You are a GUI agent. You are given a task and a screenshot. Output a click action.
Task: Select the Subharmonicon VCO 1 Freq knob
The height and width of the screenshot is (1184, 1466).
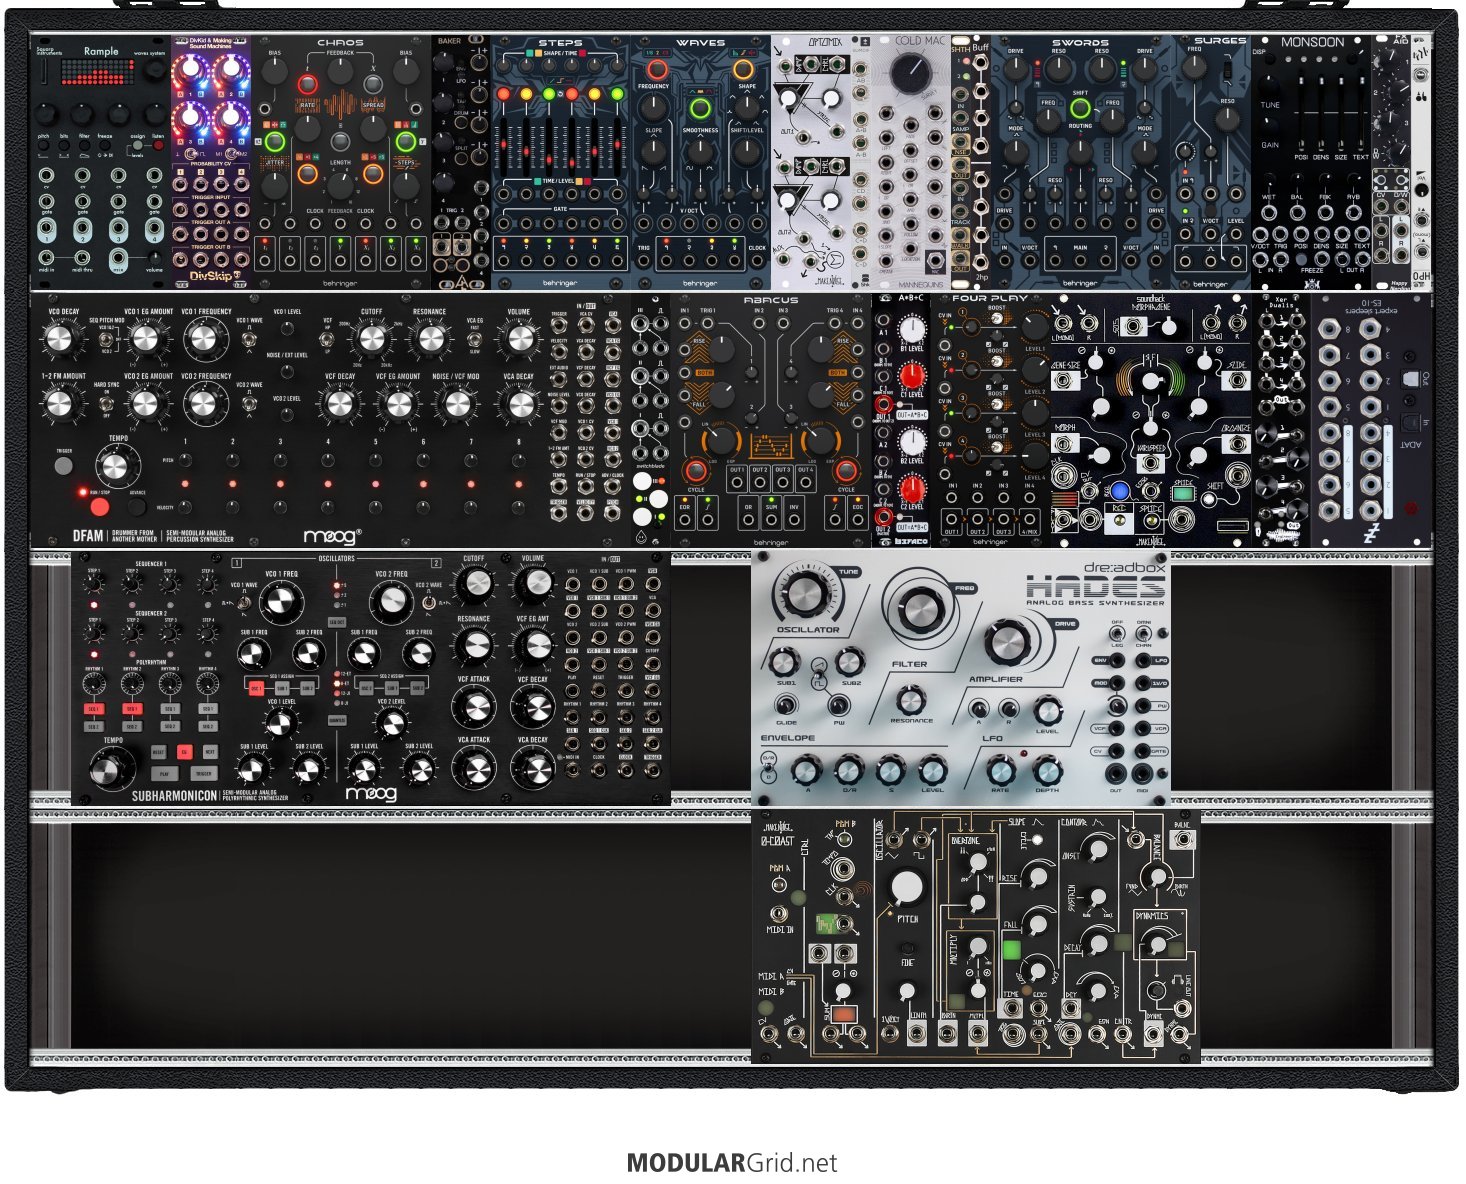(x=280, y=602)
